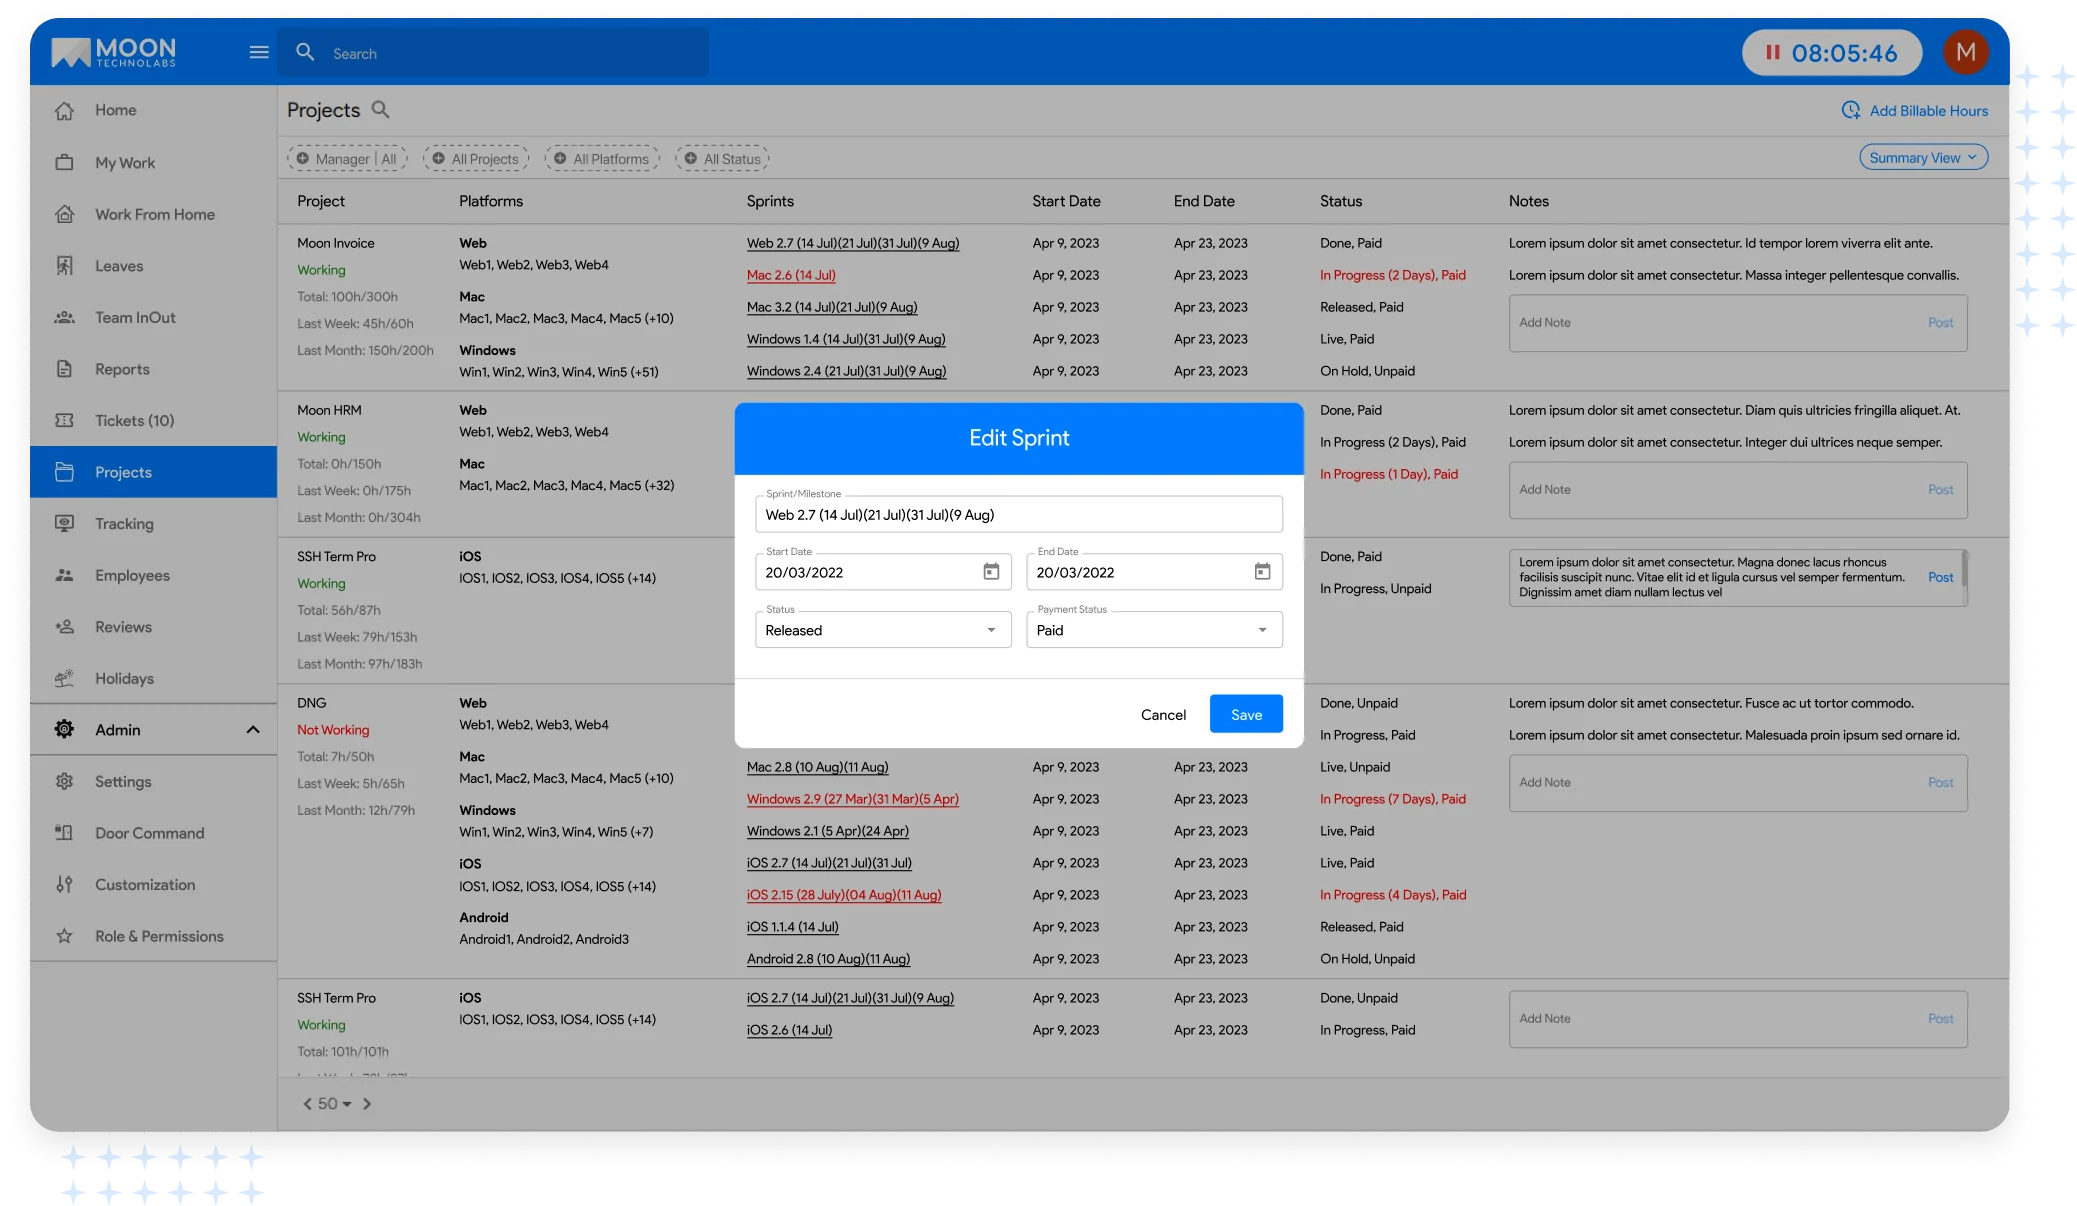
Task: Go to the previous page arrow
Action: [307, 1104]
